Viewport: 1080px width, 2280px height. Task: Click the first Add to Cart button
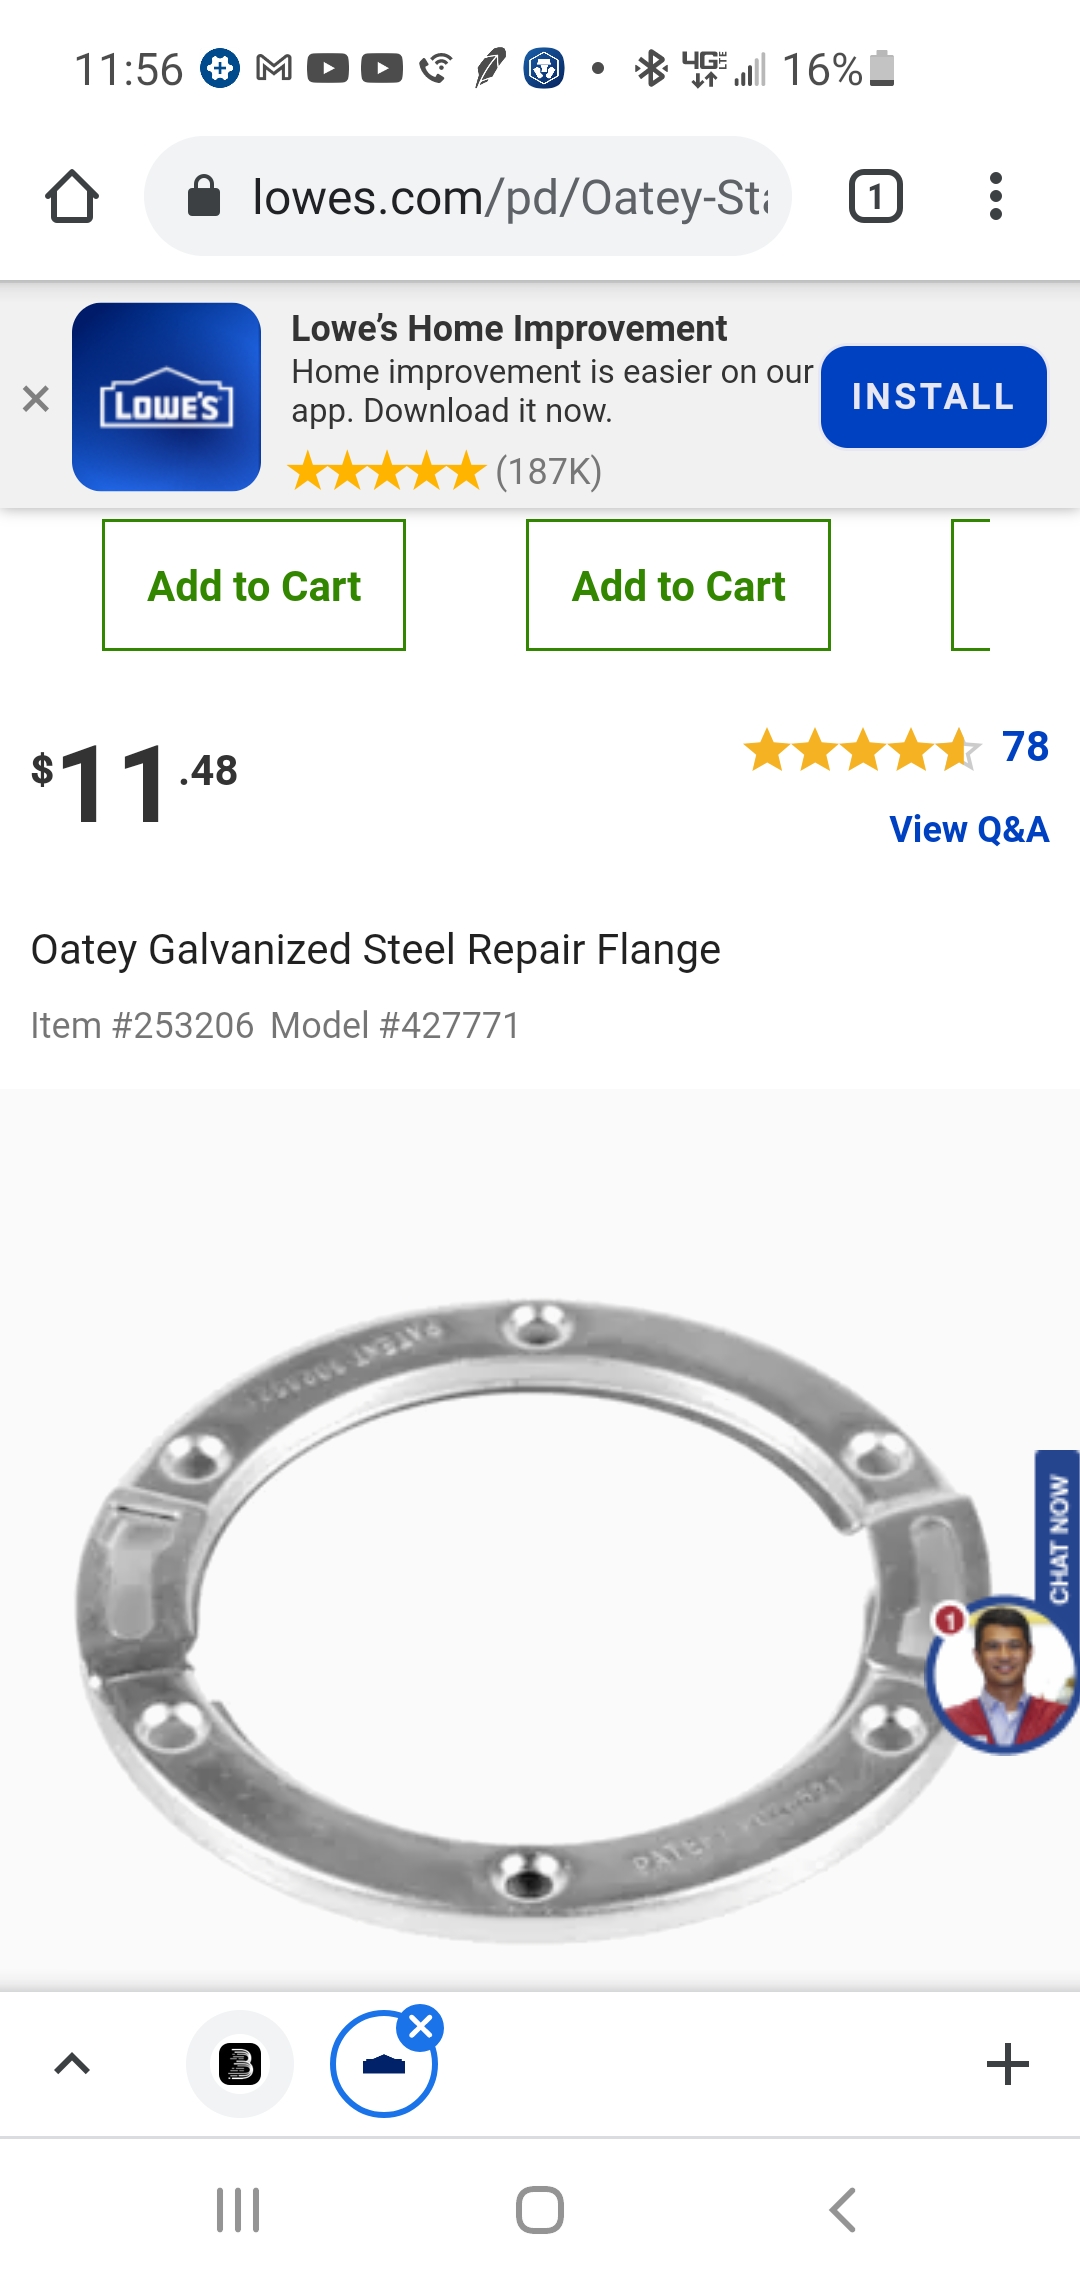254,585
